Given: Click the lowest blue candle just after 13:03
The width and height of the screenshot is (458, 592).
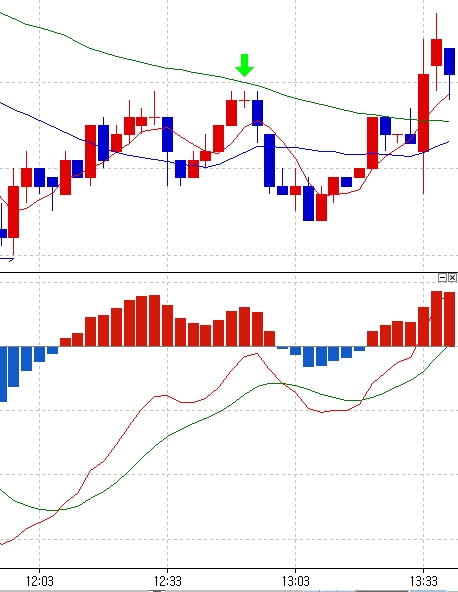Looking at the screenshot, I should (x=308, y=203).
